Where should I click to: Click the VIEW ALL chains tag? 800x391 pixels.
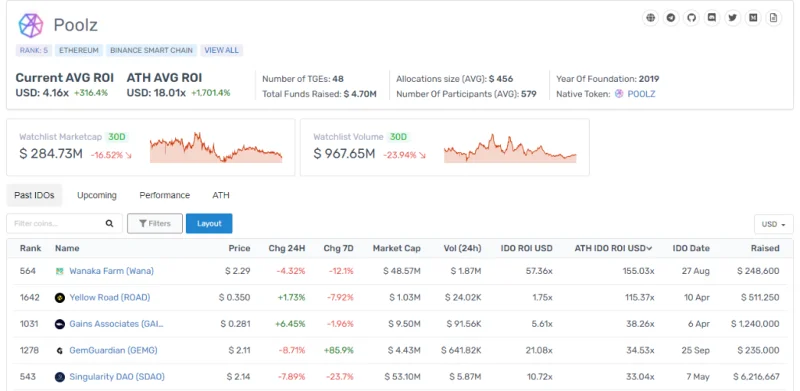point(221,50)
